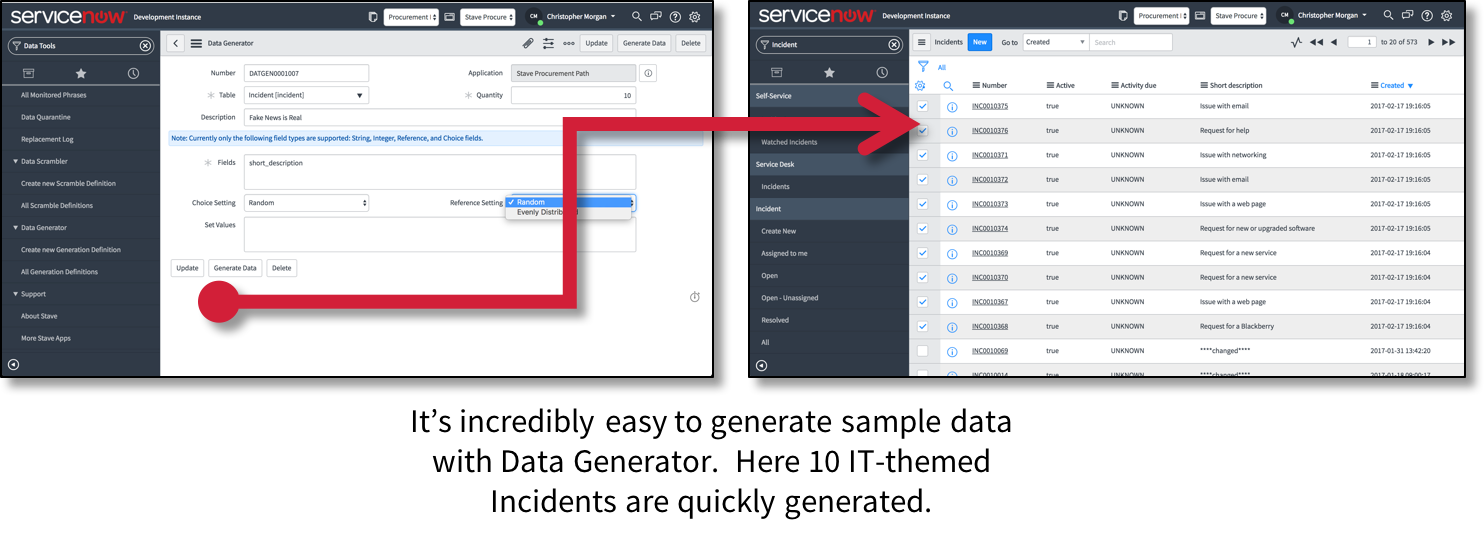Screen dimensions: 1484x541
Task: Uncheck the checkbox for INC0010369
Action: click(x=923, y=253)
